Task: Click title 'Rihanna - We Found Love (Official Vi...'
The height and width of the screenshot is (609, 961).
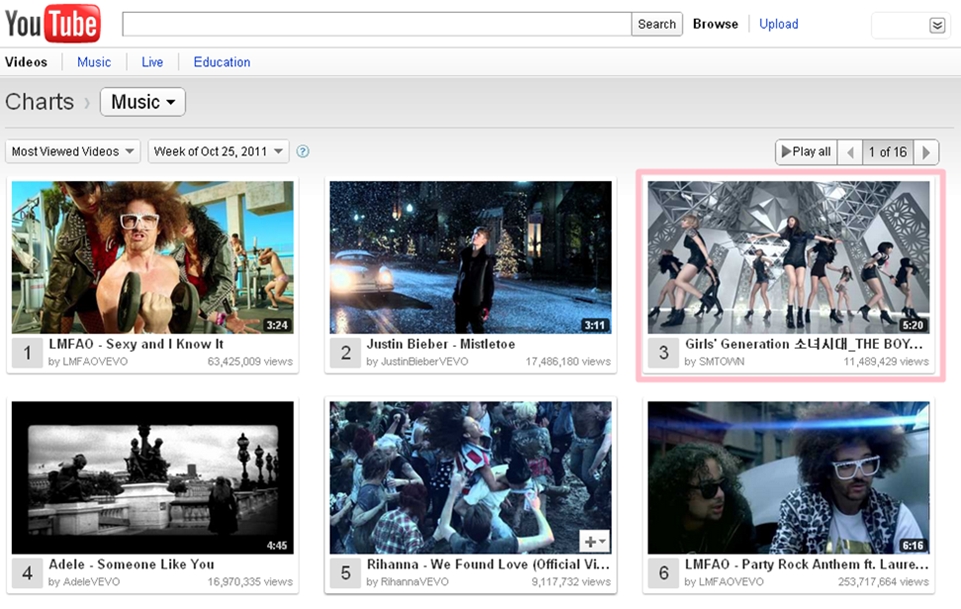Action: (488, 564)
